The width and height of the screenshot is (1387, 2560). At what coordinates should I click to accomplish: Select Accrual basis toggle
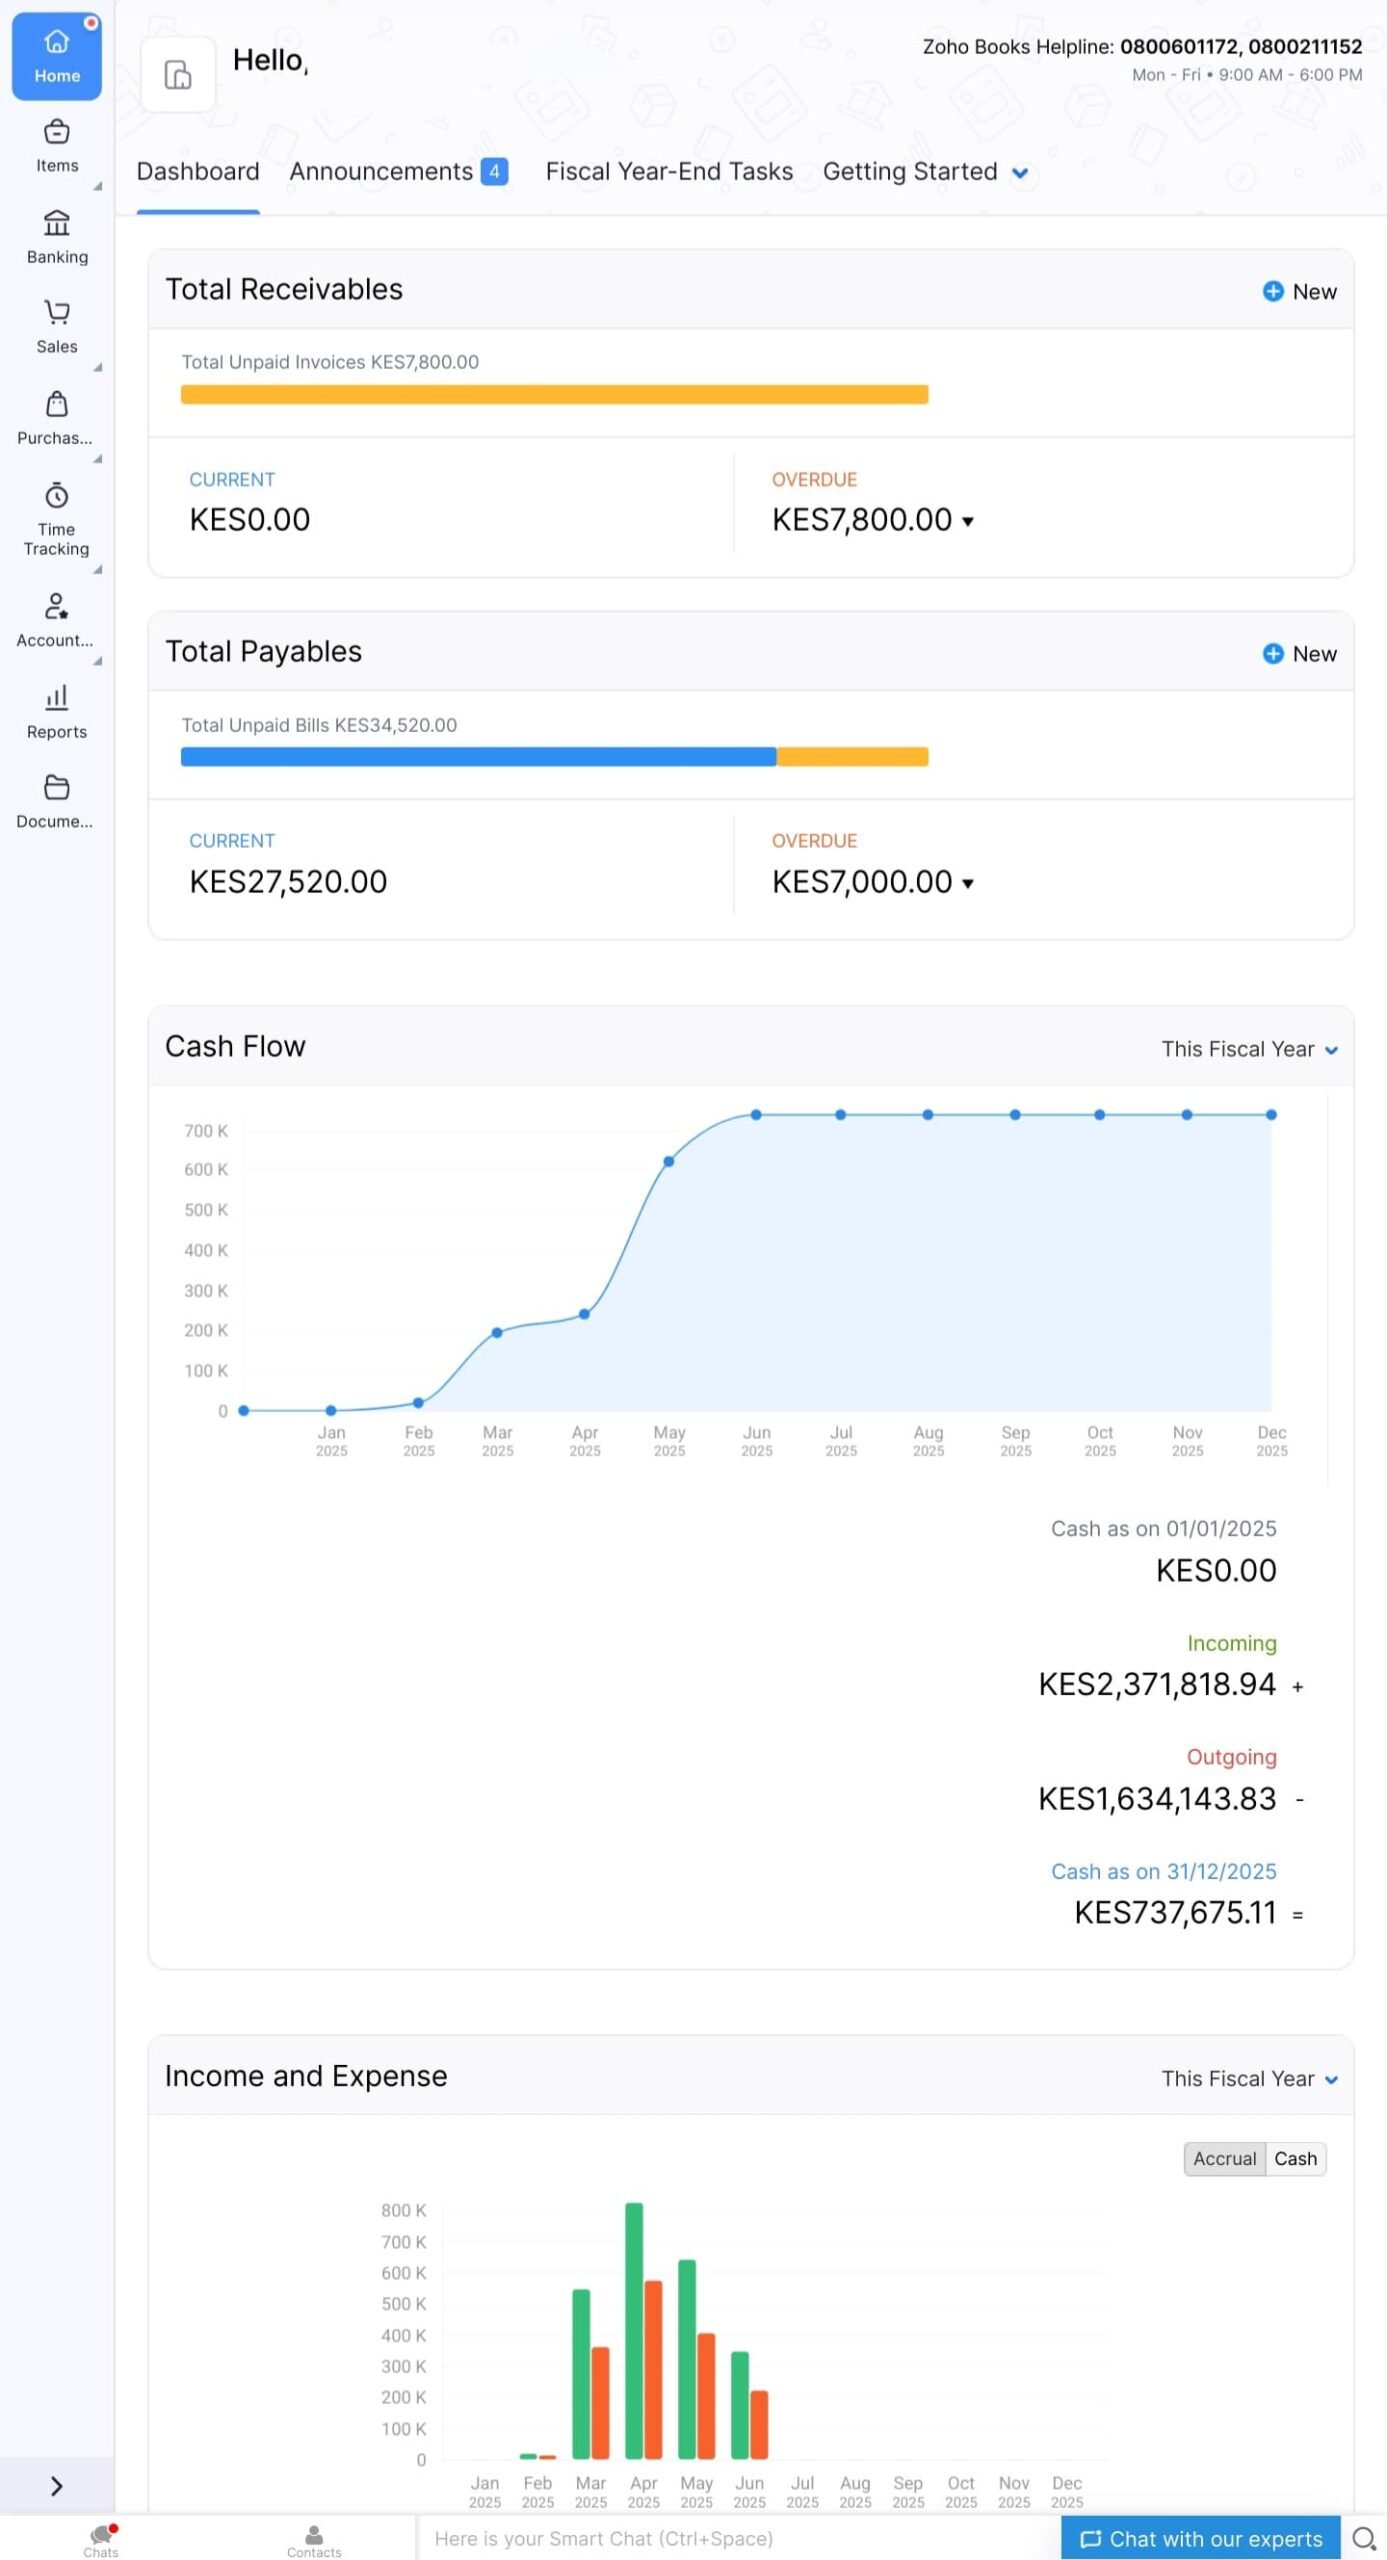tap(1224, 2158)
